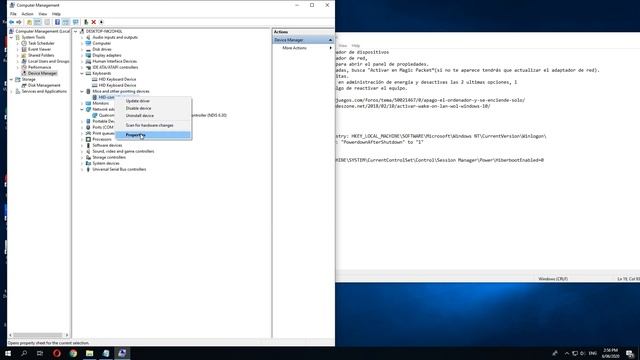Open the Action menu
The width and height of the screenshot is (640, 360).
click(x=27, y=14)
